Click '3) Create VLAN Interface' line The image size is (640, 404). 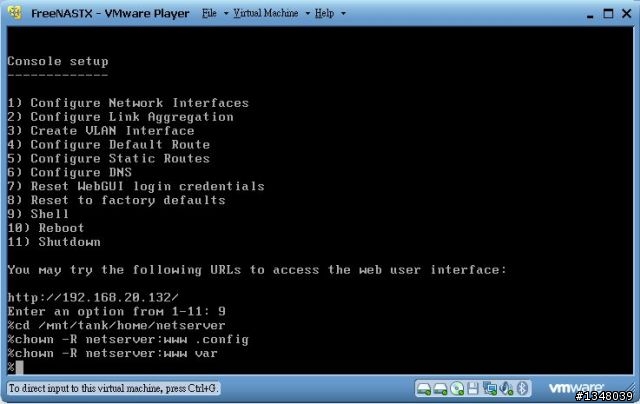[x=101, y=131]
